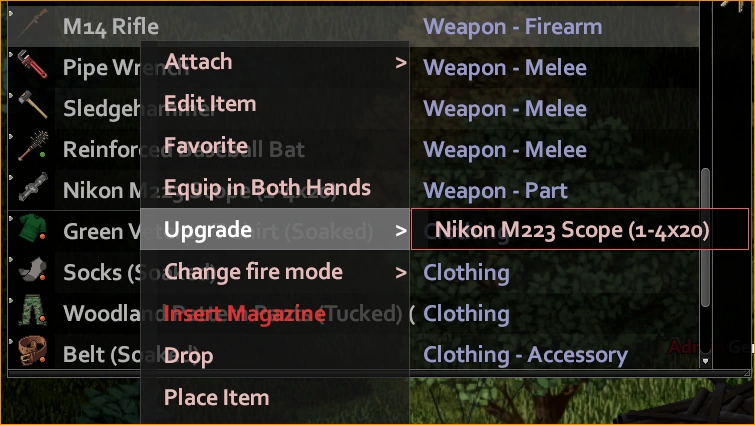Select the Reinforced Baseball Bat icon
755x425 pixels.
point(33,146)
